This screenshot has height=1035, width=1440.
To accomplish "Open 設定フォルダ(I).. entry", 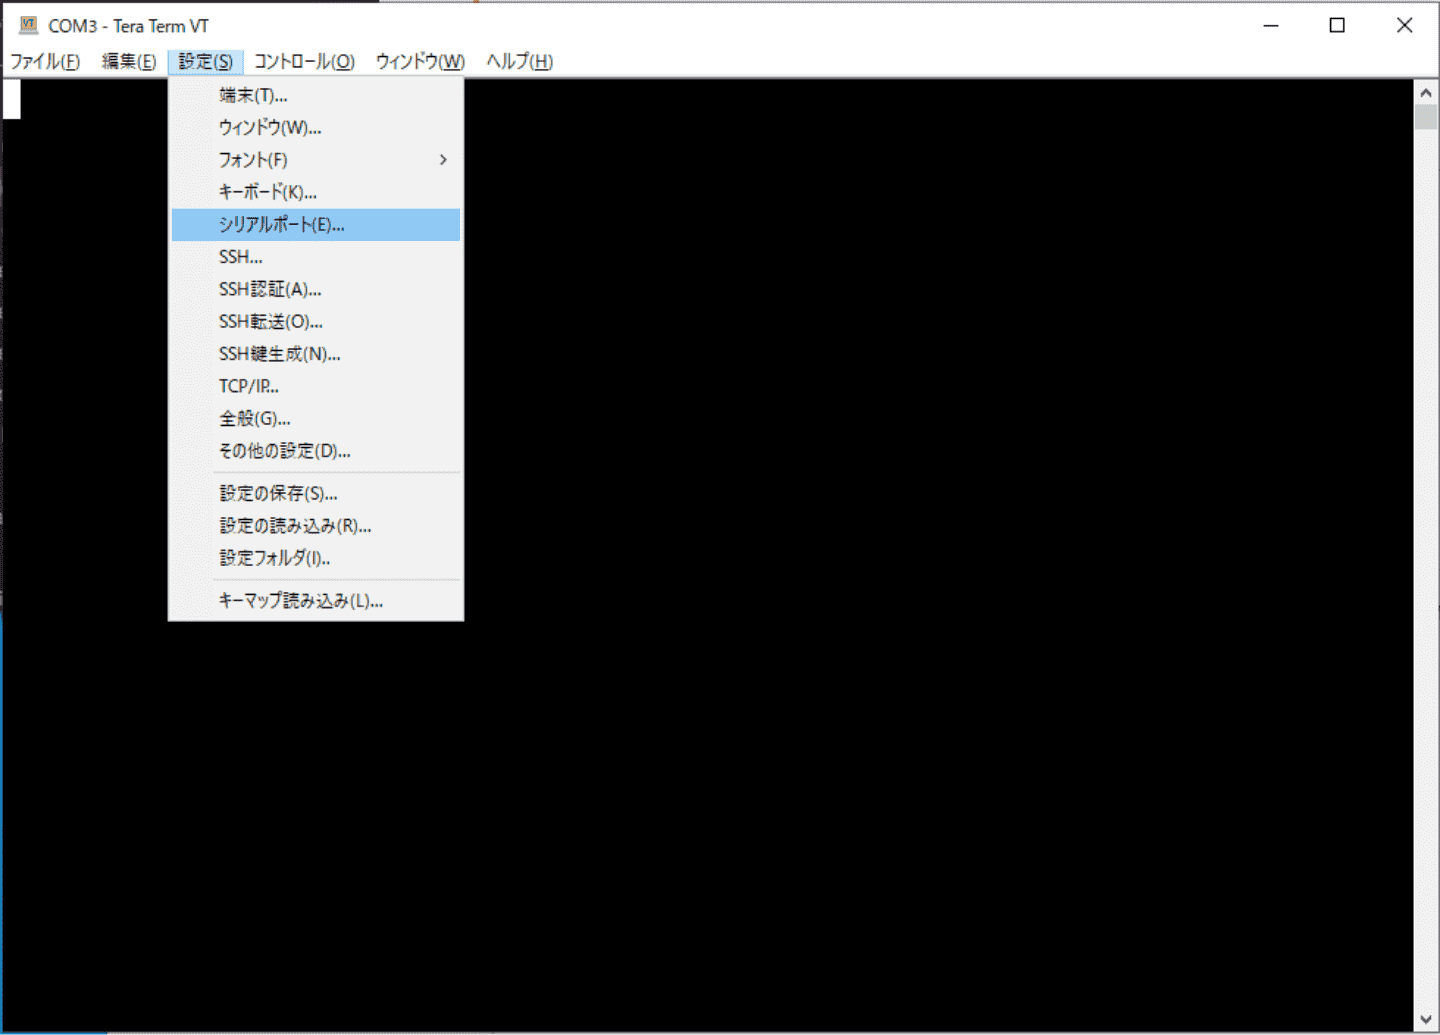I will click(274, 558).
